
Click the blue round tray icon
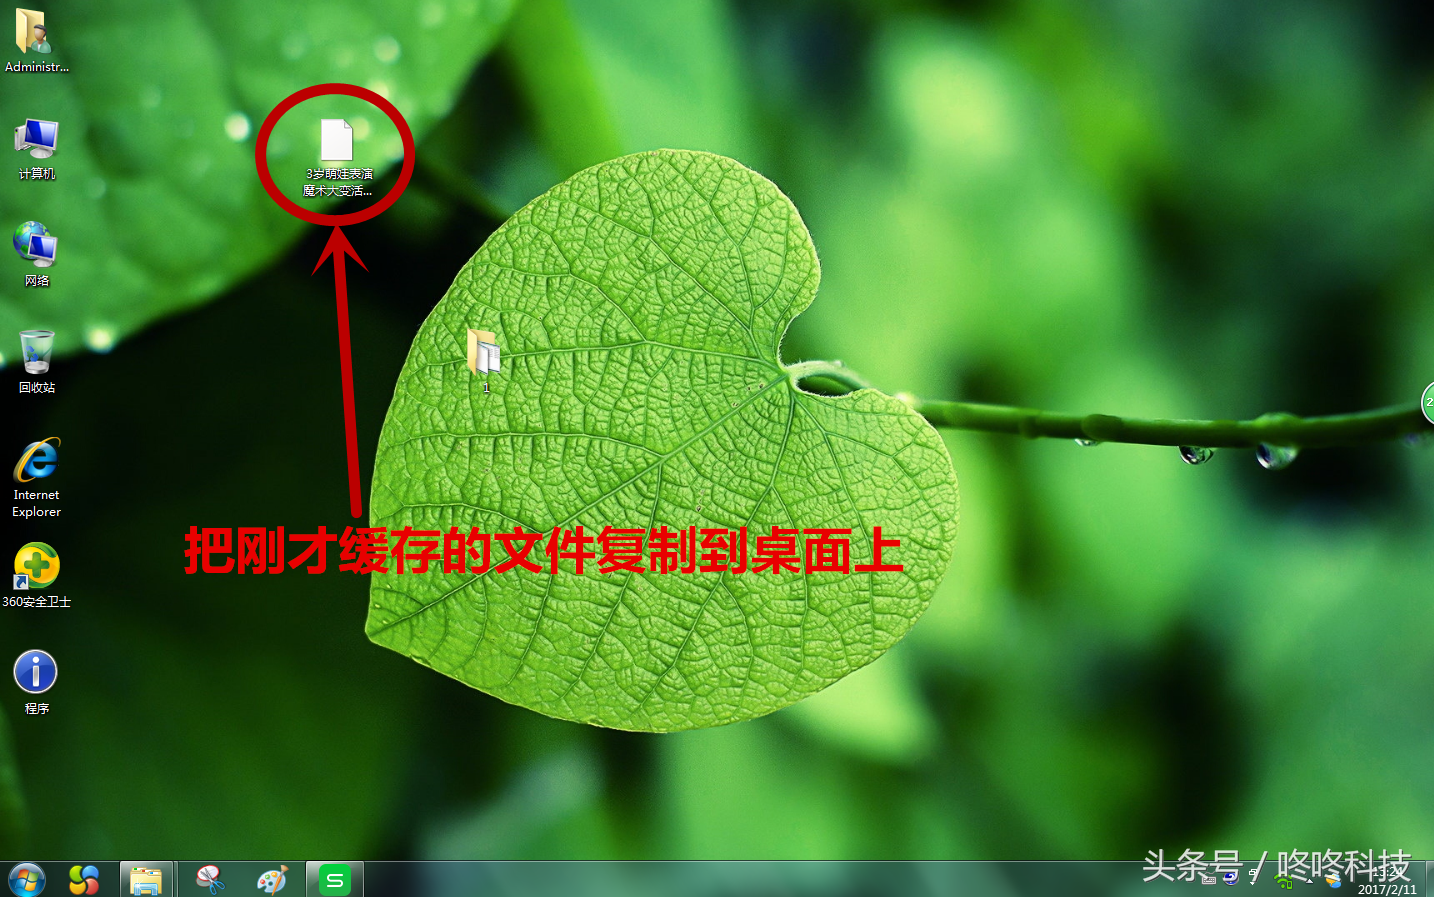click(1230, 878)
